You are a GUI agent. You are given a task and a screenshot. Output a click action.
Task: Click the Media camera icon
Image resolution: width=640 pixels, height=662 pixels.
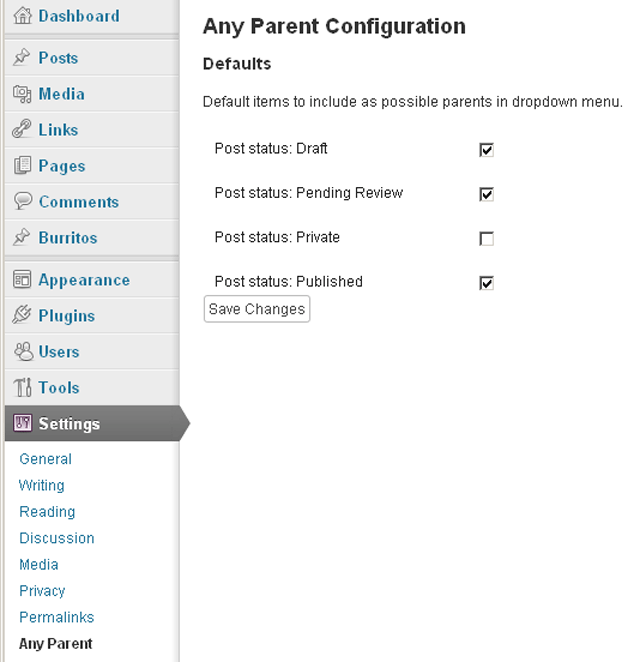(22, 94)
